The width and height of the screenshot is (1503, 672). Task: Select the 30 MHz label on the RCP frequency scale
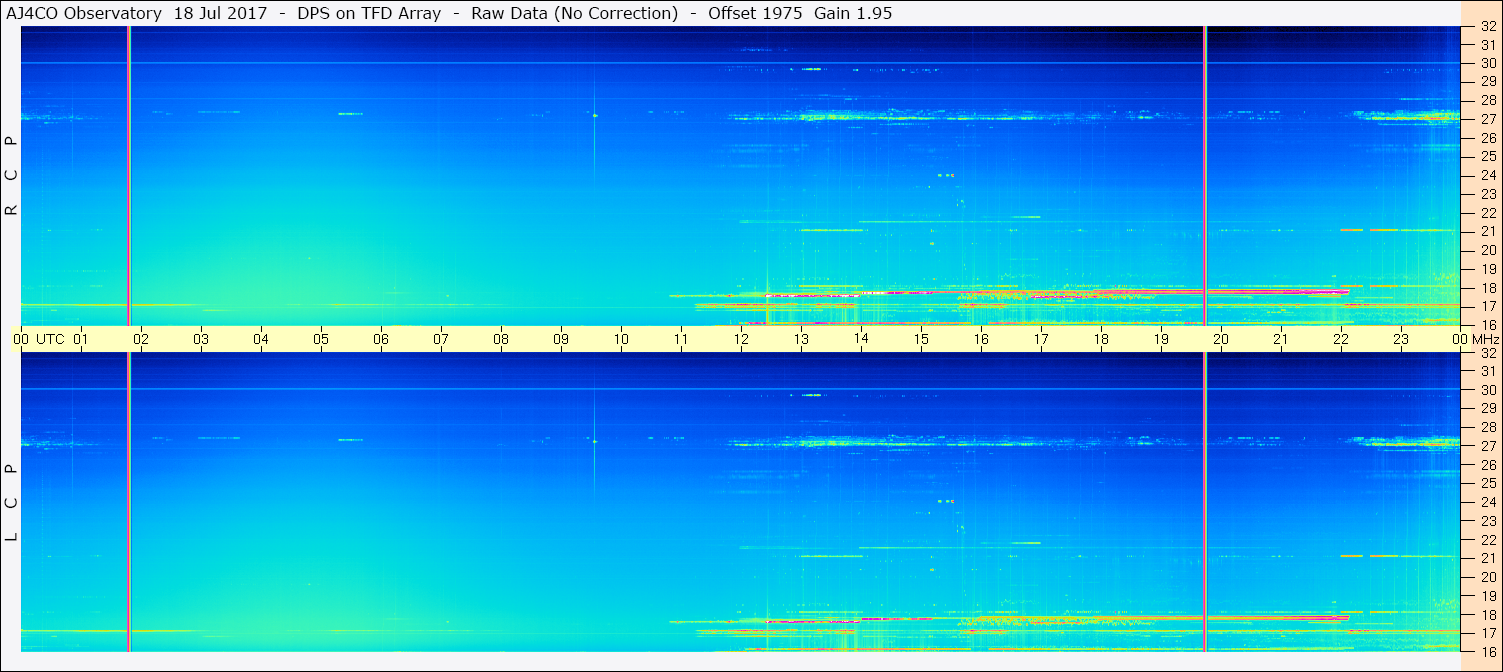click(x=1488, y=63)
